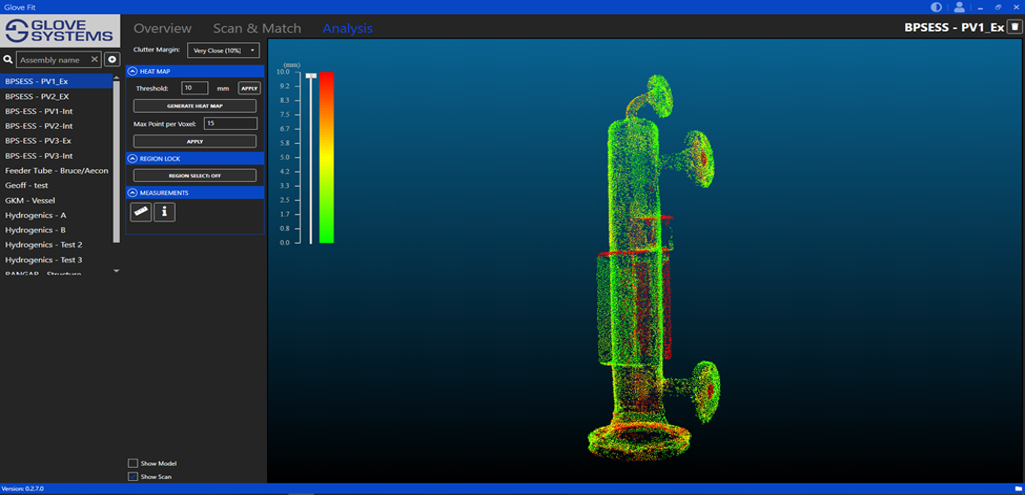Select the Hydrogenics - Test 2 assembly

(57, 245)
